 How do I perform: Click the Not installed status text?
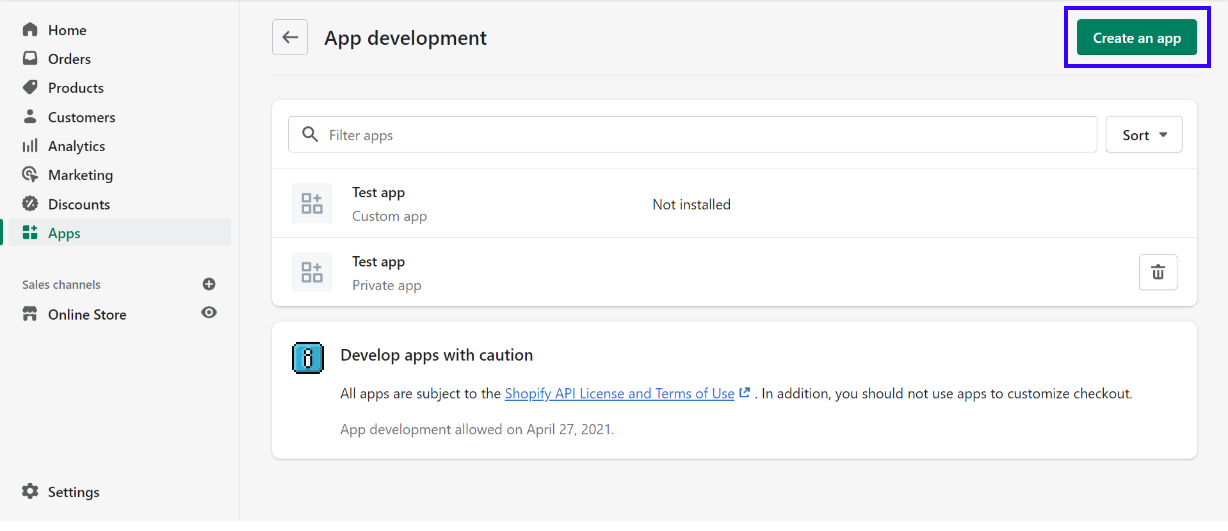click(692, 204)
